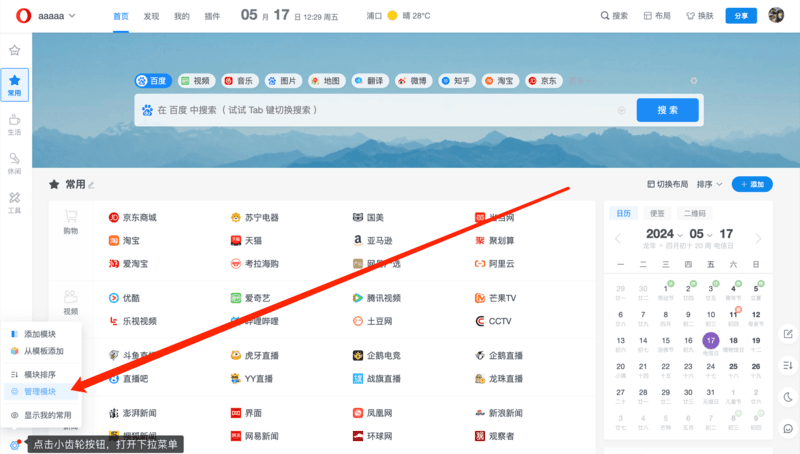Image resolution: width=800 pixels, height=454 pixels.
Task: Switch to the 首页 tab
Action: [x=121, y=16]
